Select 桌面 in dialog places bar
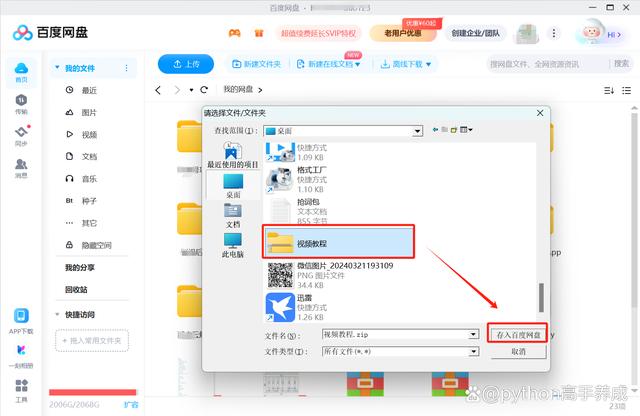Image resolution: width=640 pixels, height=416 pixels. 233,186
